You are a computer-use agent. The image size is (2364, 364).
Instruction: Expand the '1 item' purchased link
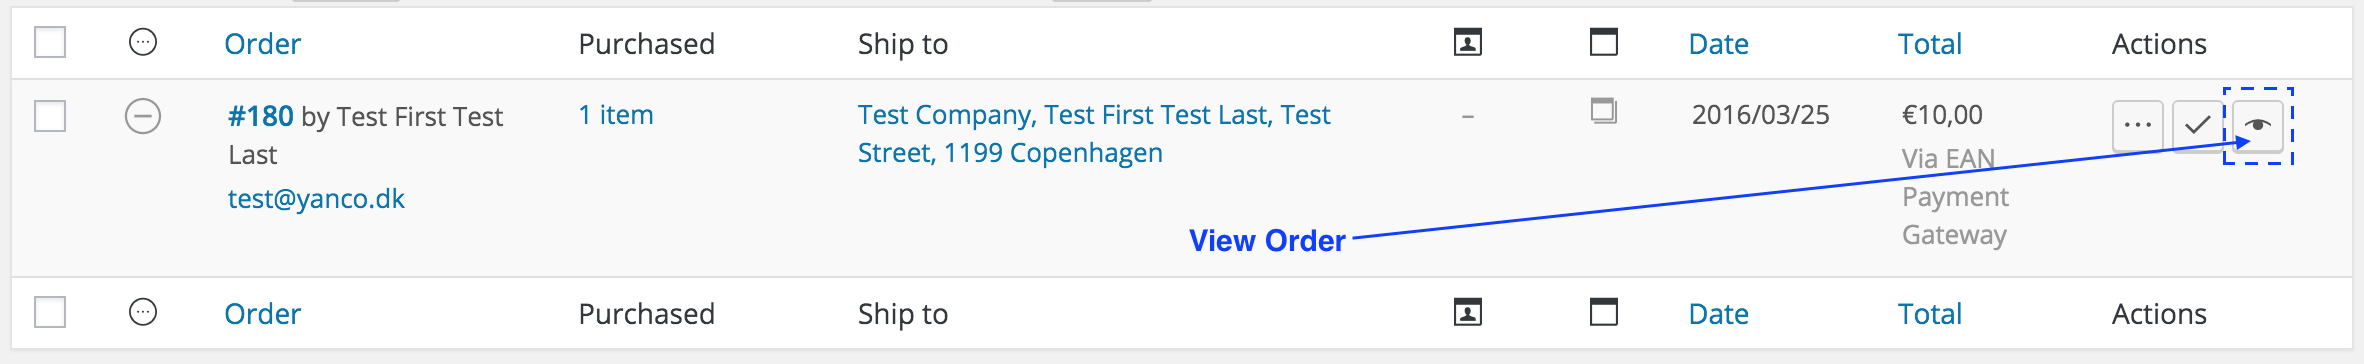[616, 115]
